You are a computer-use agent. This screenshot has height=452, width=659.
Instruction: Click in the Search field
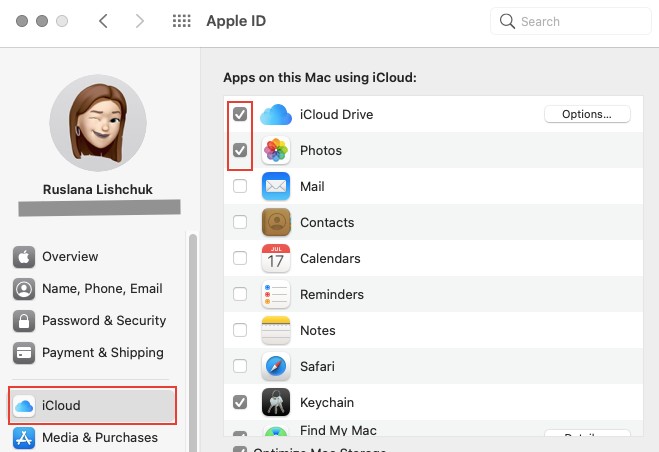tap(571, 21)
